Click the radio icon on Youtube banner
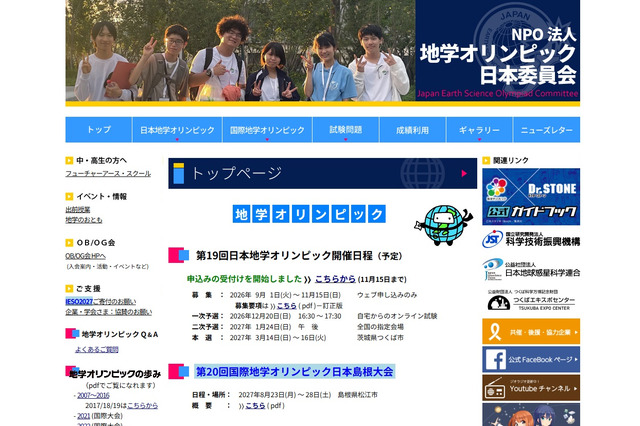The image size is (640, 426). 495,388
